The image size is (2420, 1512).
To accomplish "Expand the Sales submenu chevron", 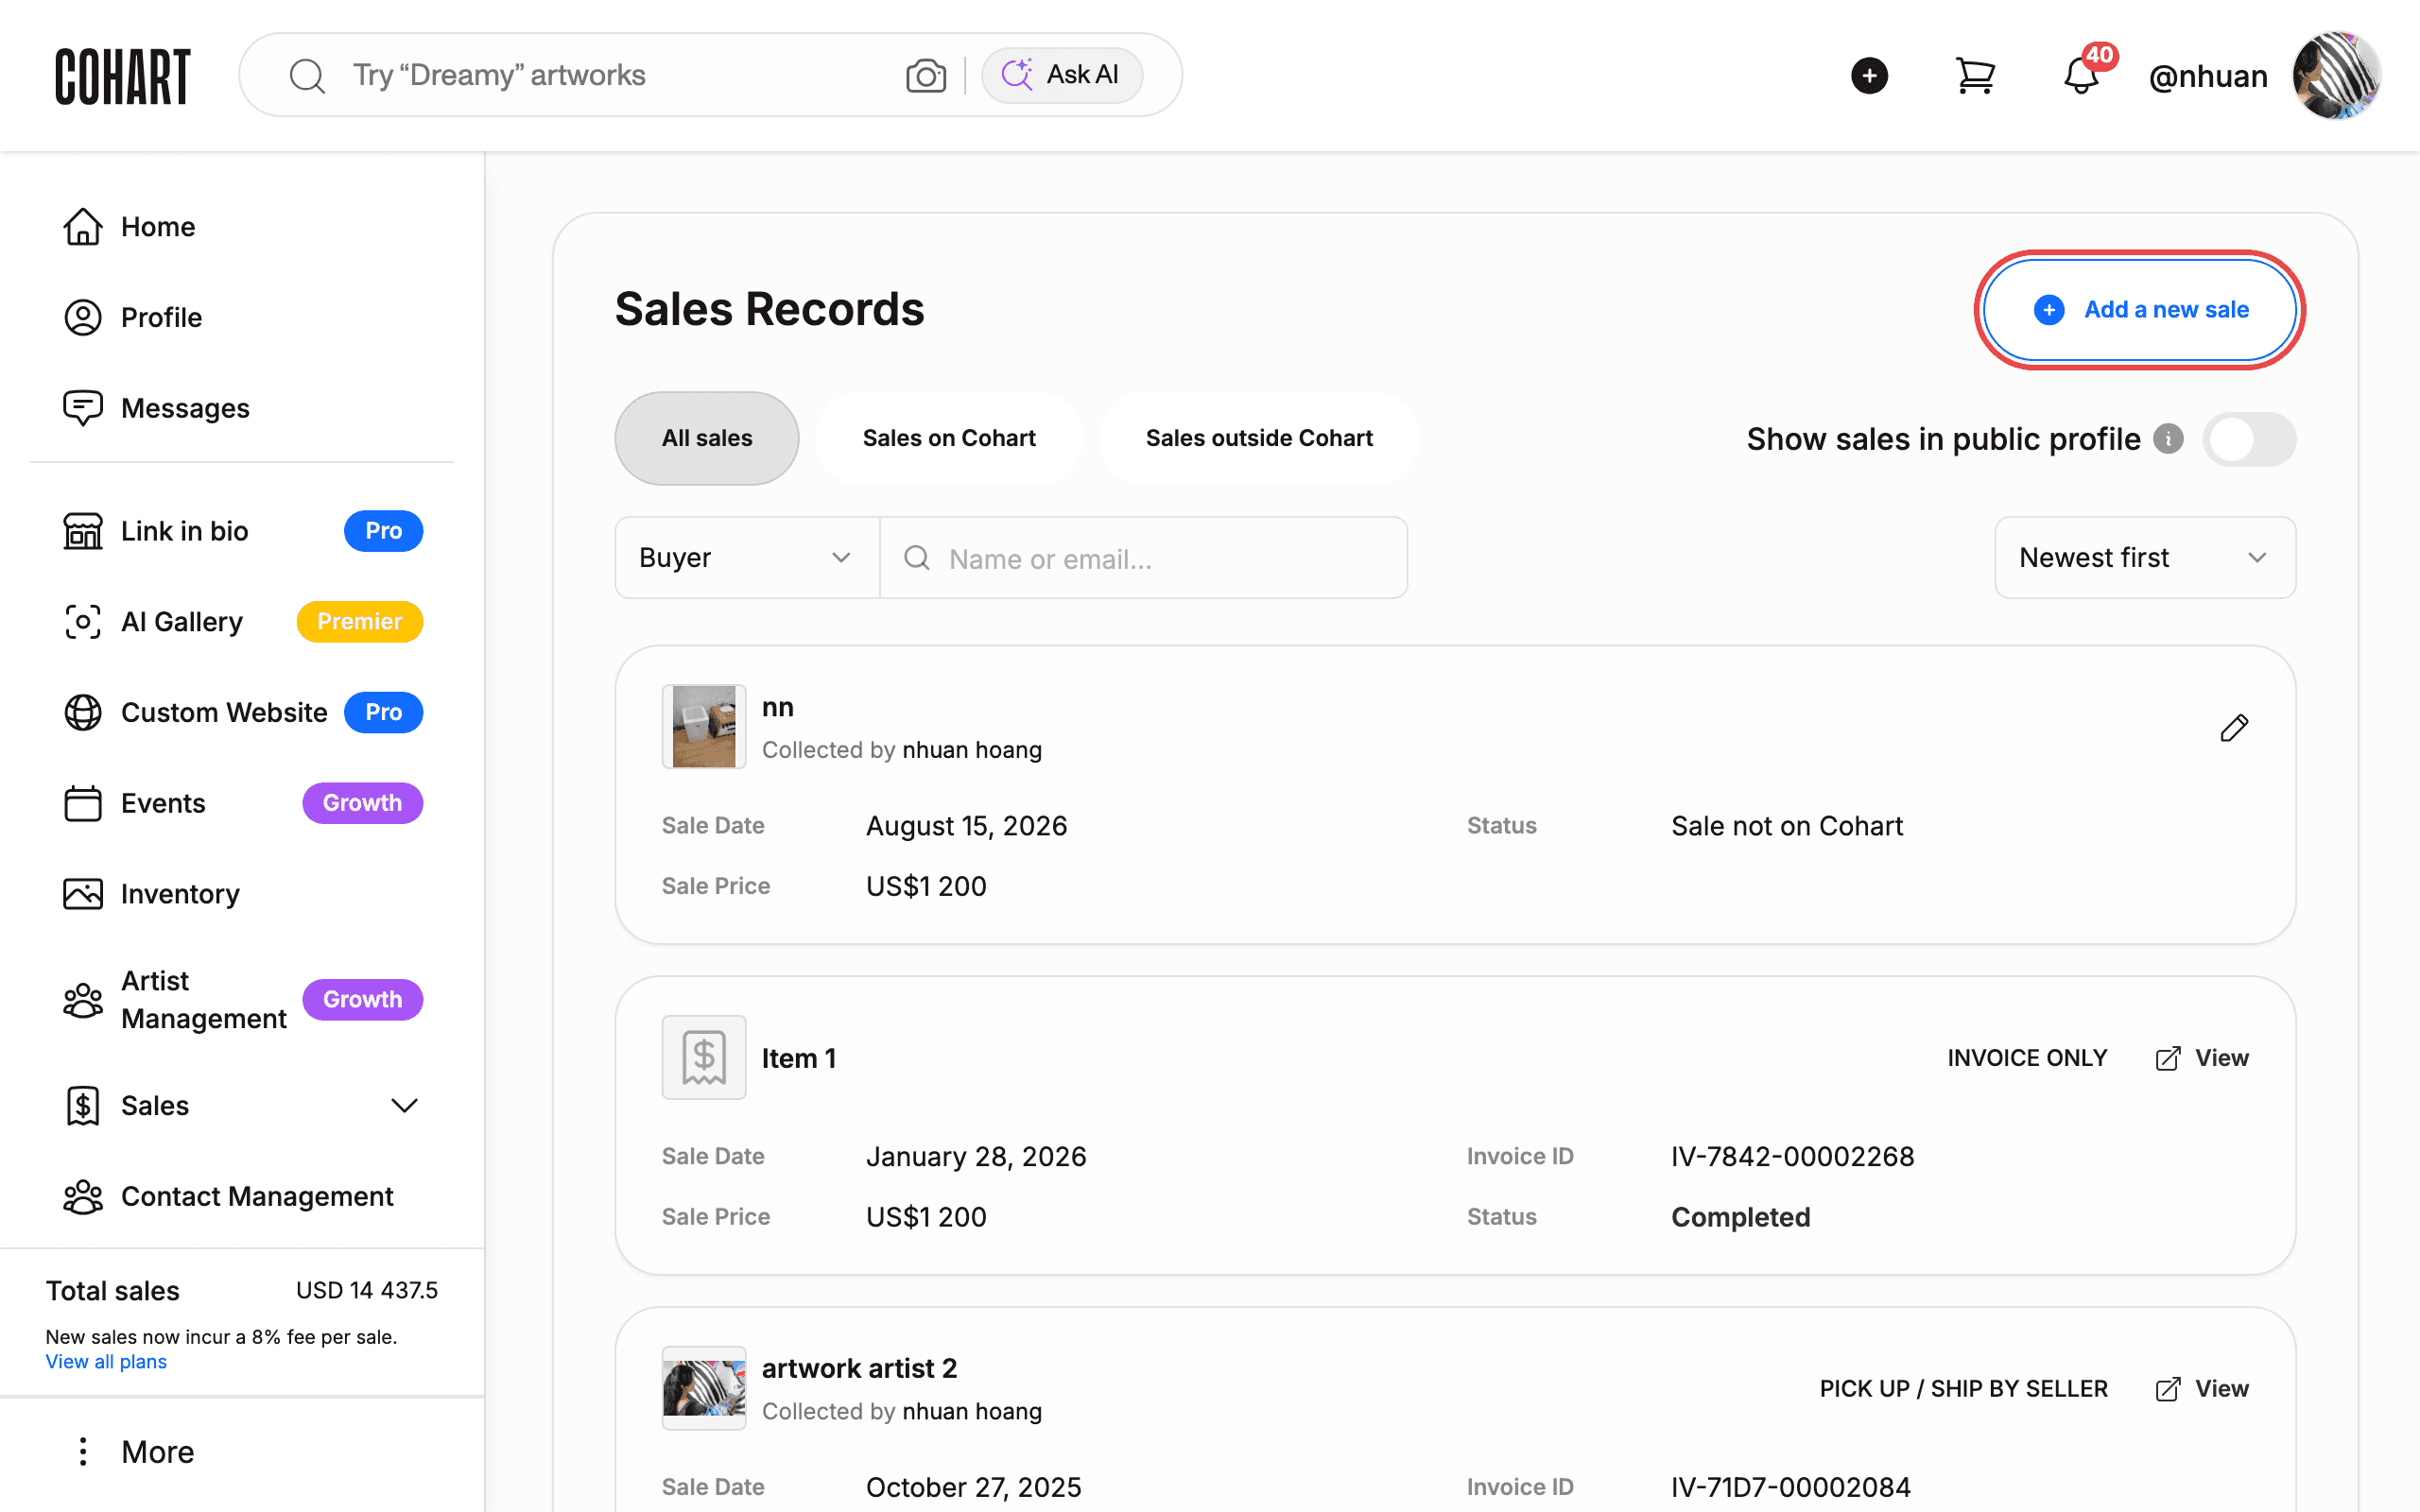I will (x=404, y=1106).
